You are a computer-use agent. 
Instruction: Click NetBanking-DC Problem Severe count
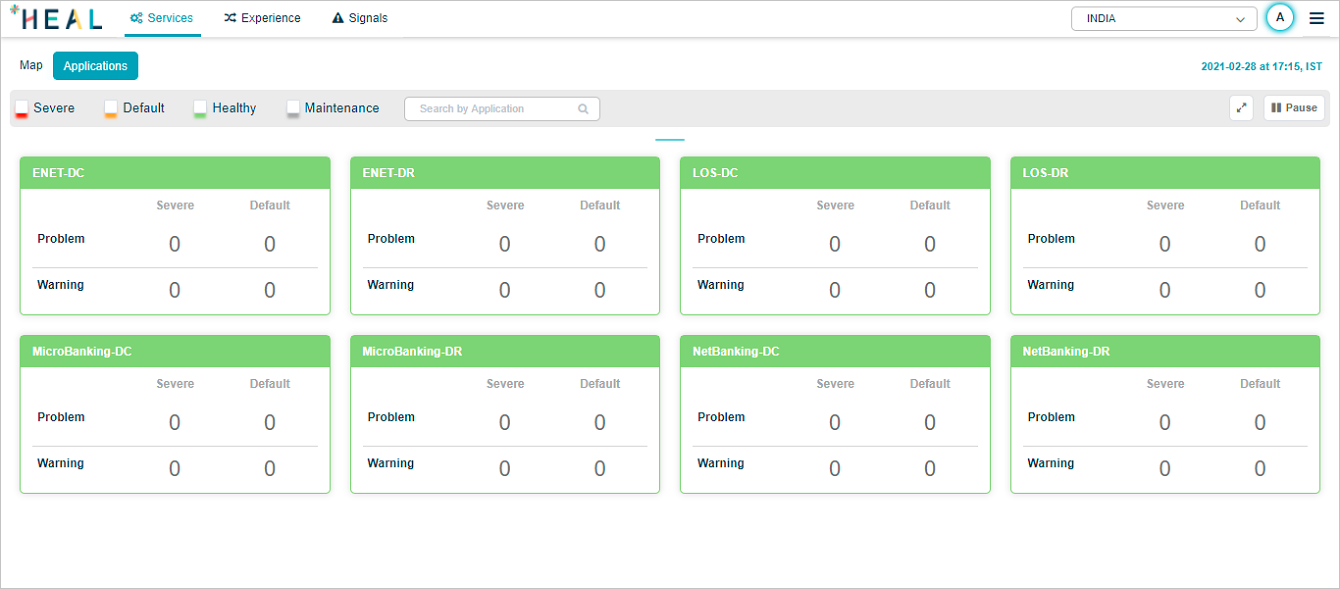(x=835, y=422)
